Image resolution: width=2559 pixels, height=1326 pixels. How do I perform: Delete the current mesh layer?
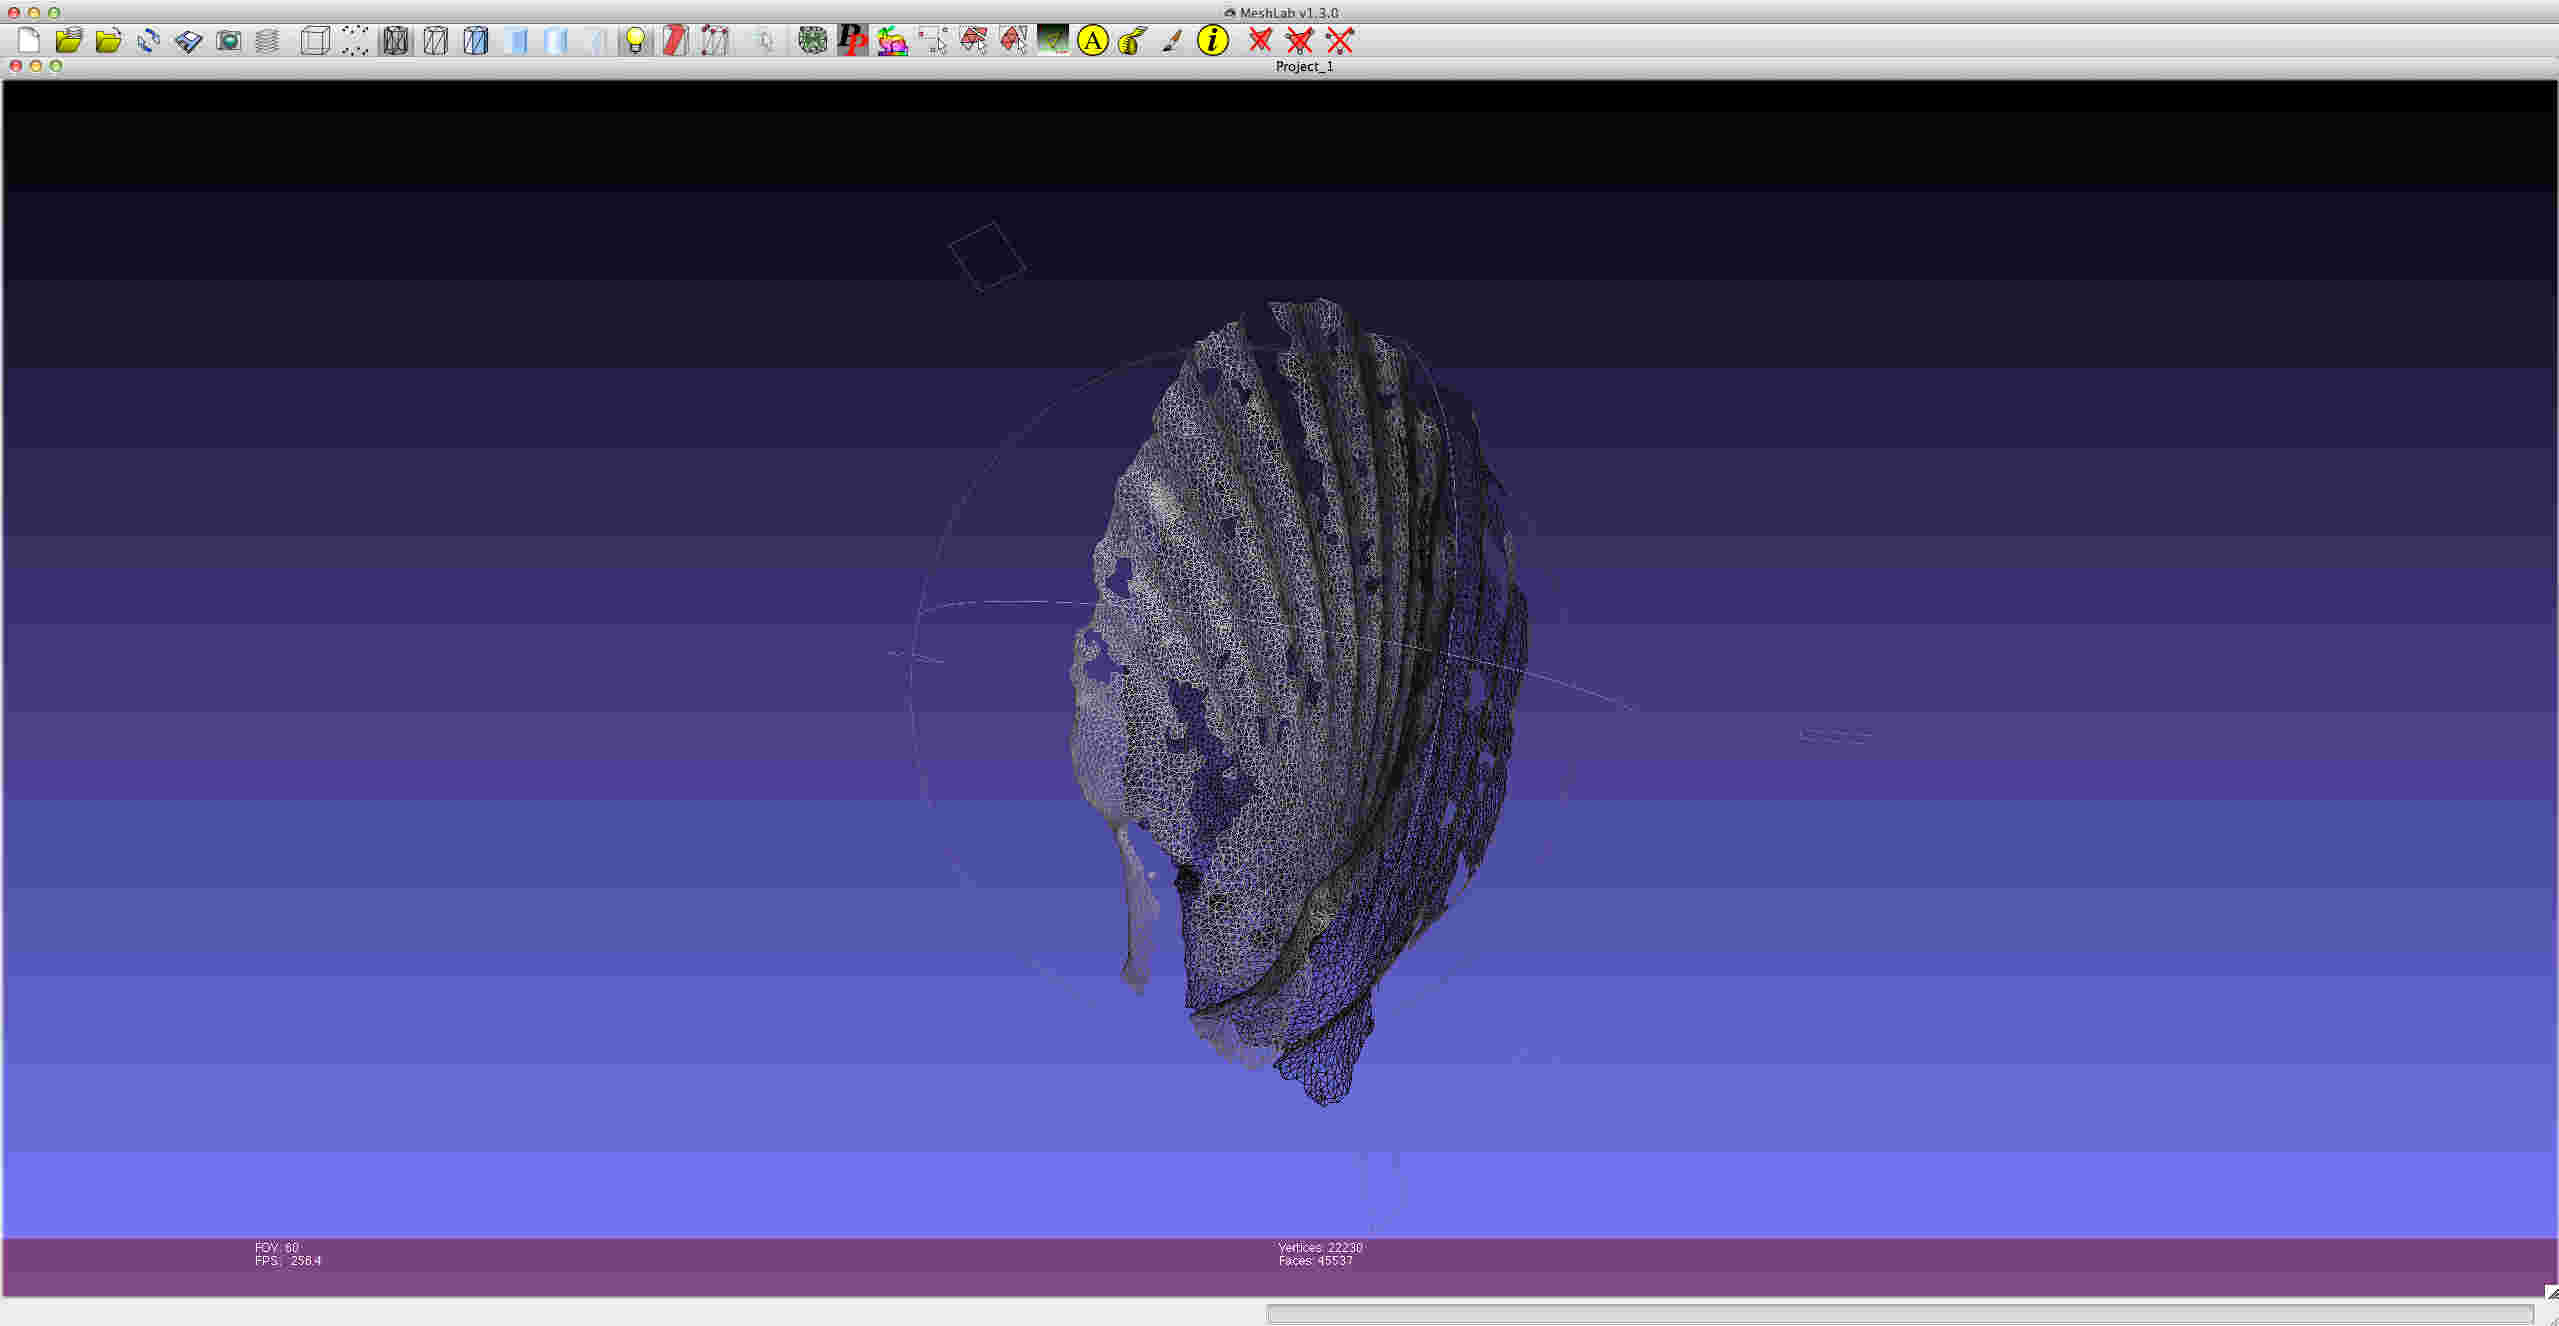point(1261,41)
